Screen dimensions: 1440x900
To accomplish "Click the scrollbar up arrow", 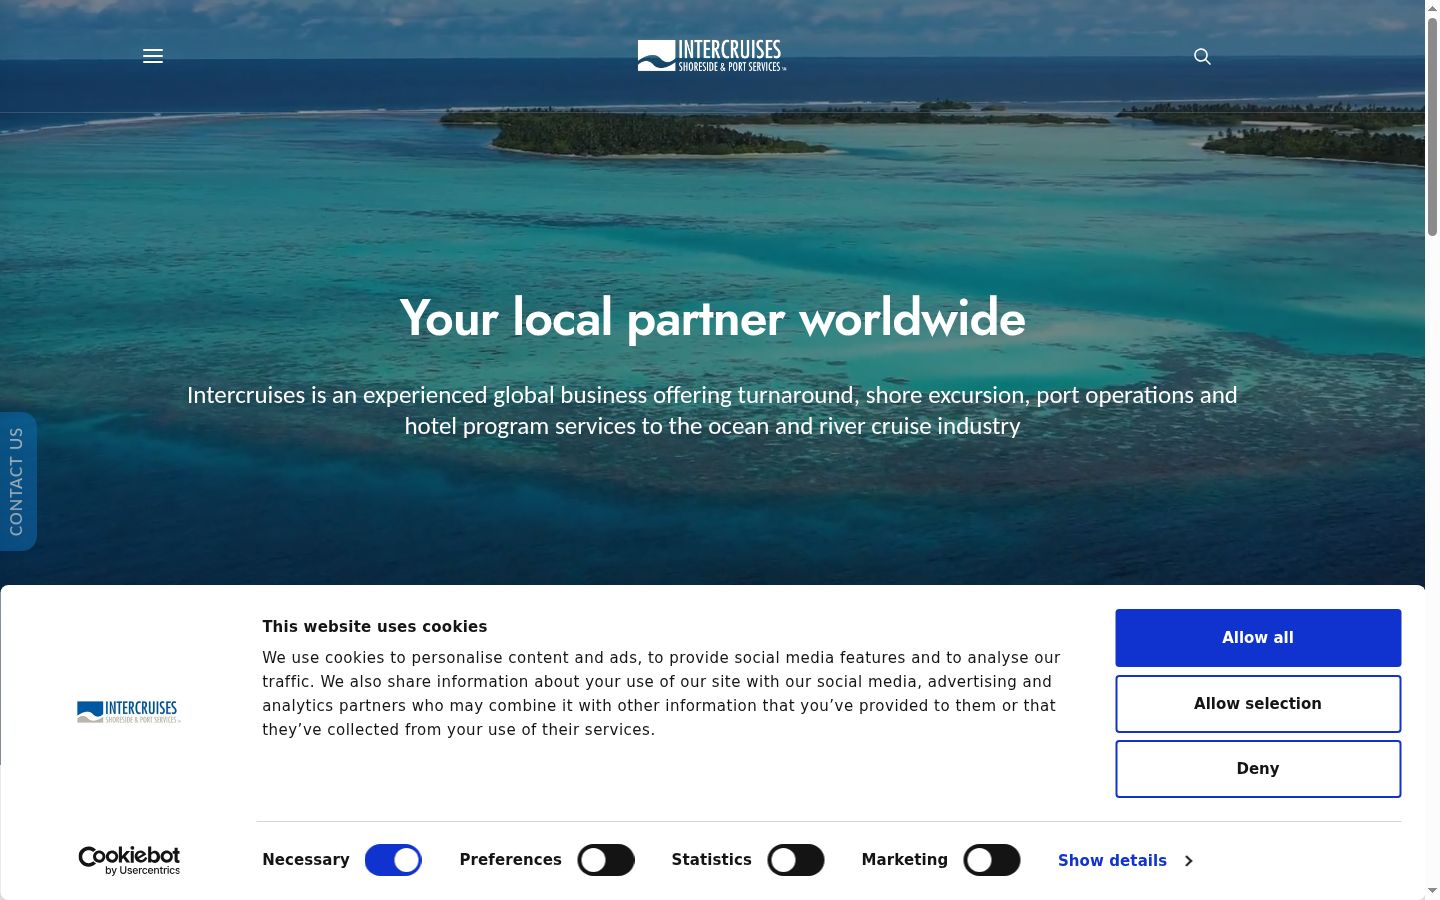I will click(1432, 8).
